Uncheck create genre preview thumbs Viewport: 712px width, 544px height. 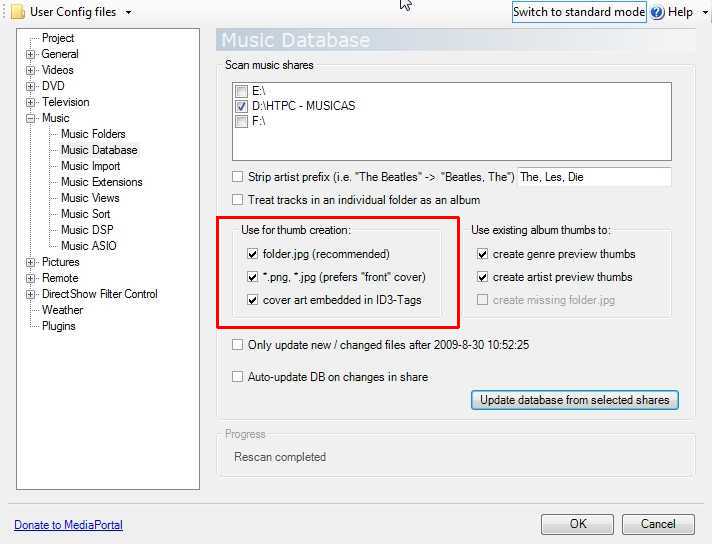(483, 254)
